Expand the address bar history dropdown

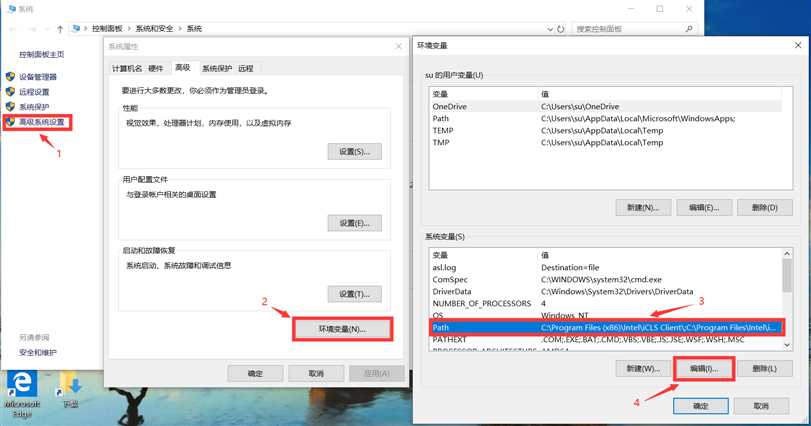pyautogui.click(x=550, y=29)
